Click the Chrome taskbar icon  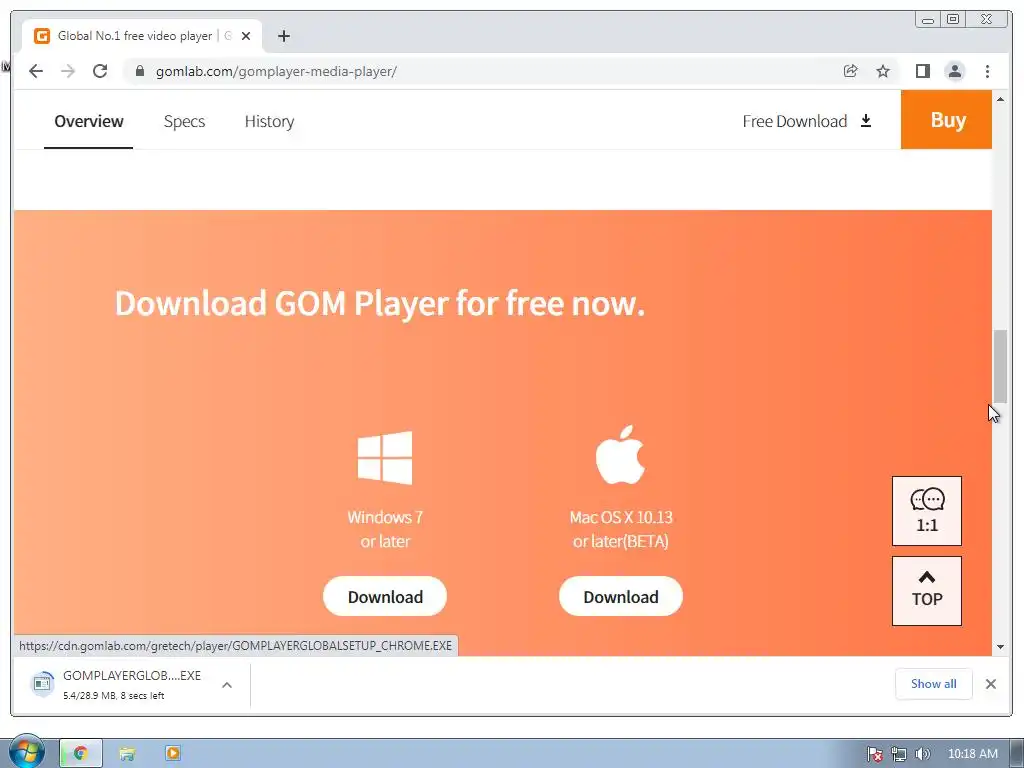click(x=81, y=753)
